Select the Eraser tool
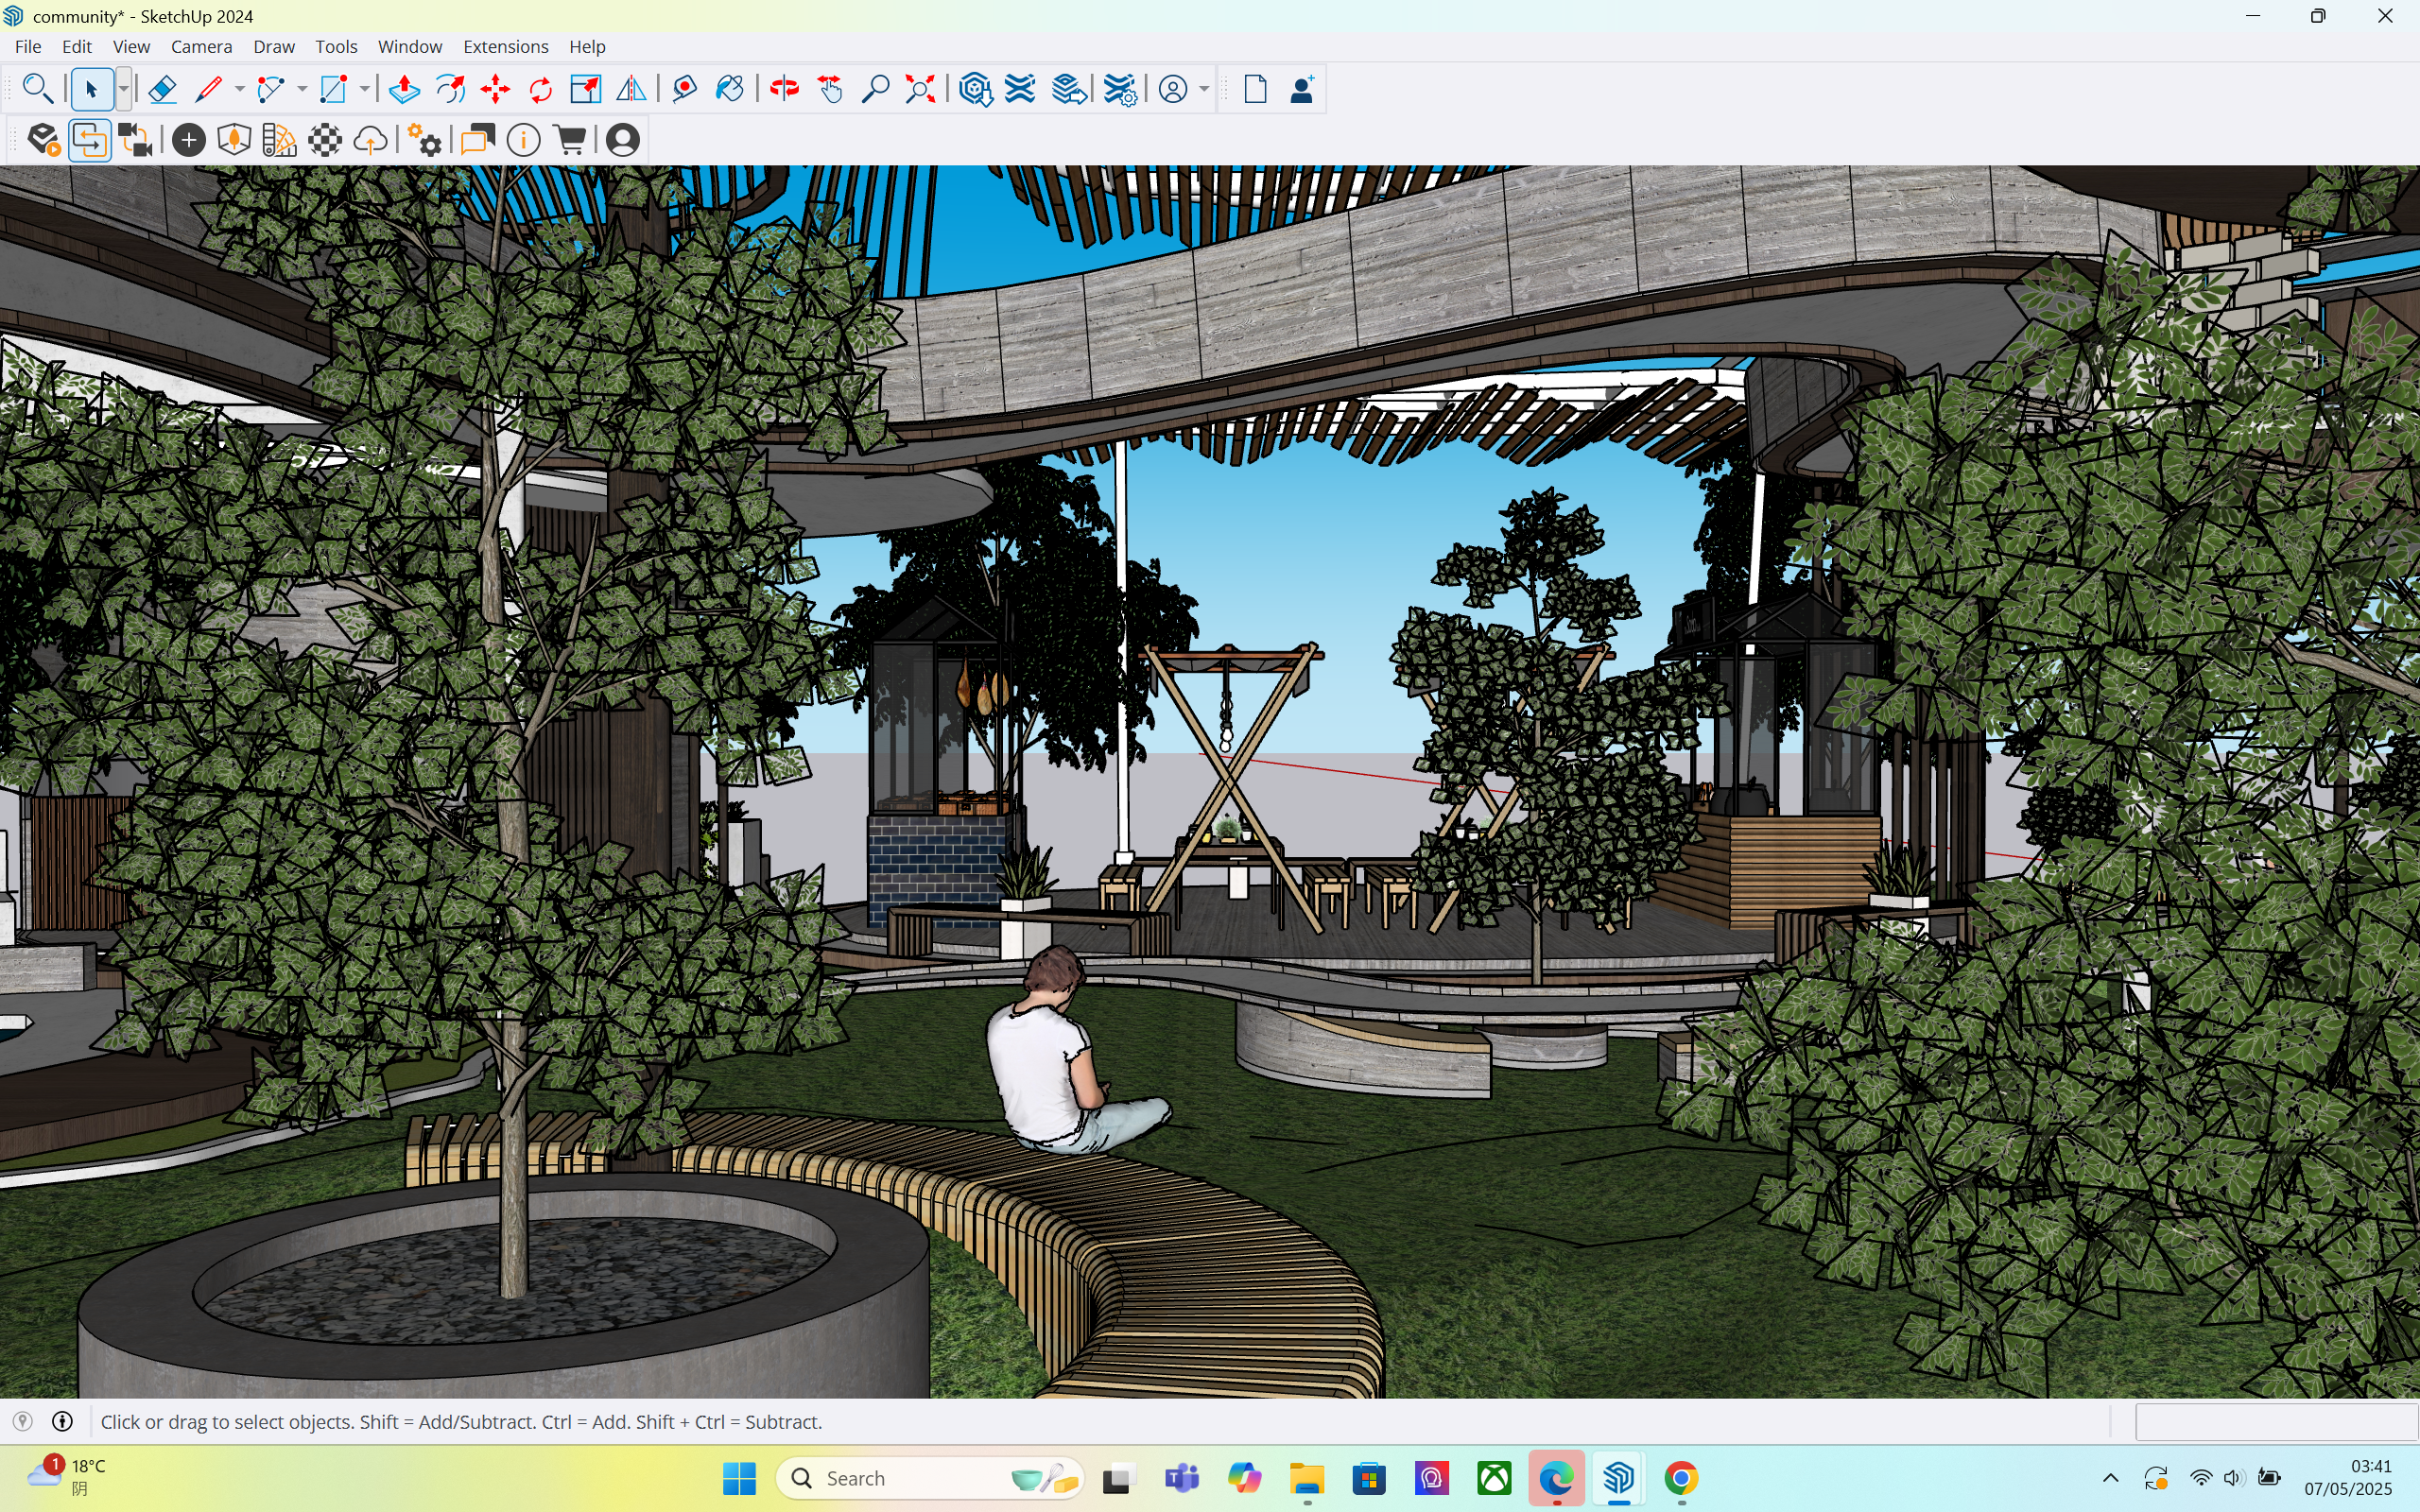The width and height of the screenshot is (2420, 1512). pyautogui.click(x=162, y=90)
